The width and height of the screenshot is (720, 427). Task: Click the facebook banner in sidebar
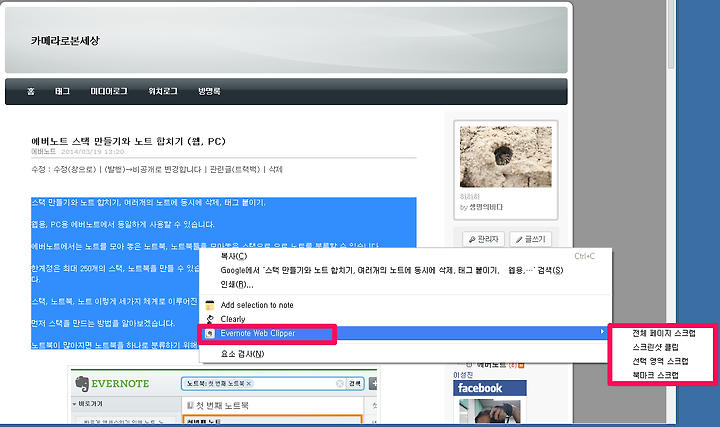tap(489, 388)
